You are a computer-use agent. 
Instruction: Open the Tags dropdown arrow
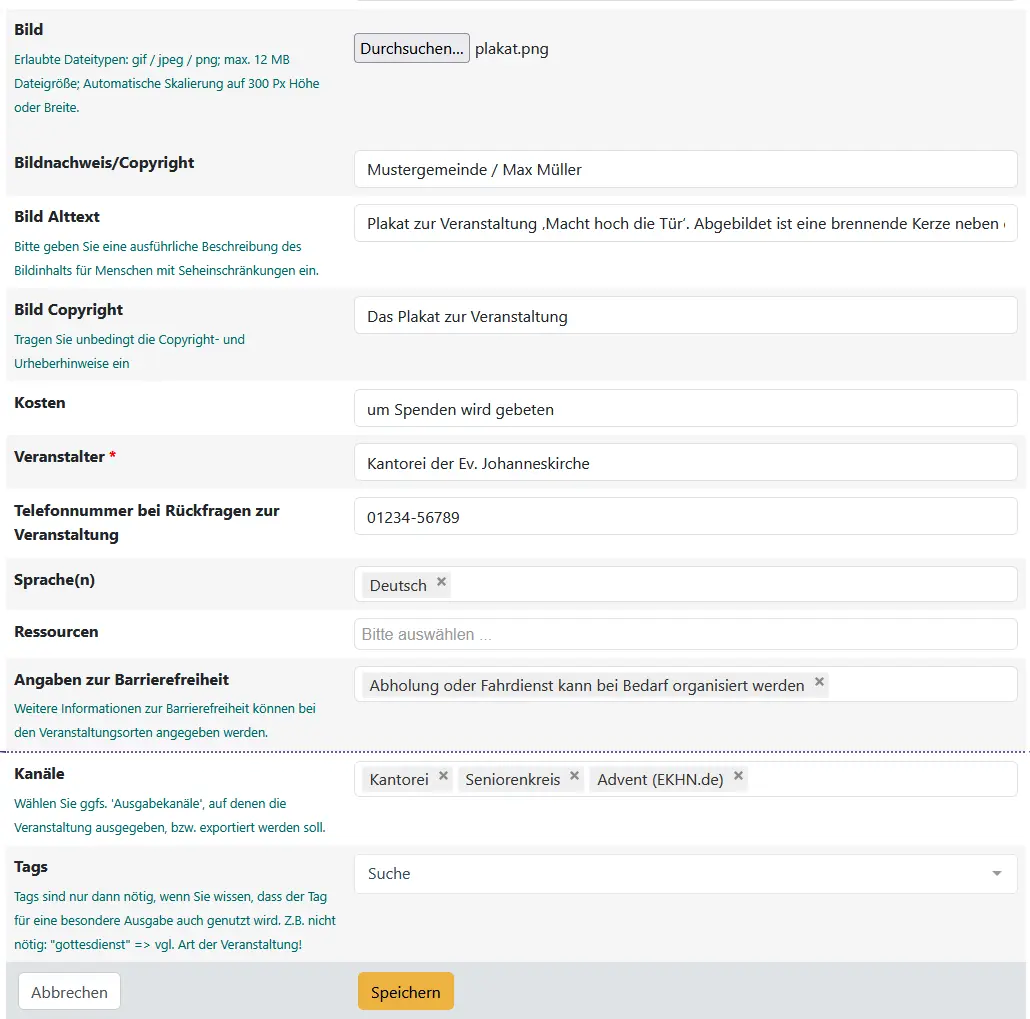996,874
